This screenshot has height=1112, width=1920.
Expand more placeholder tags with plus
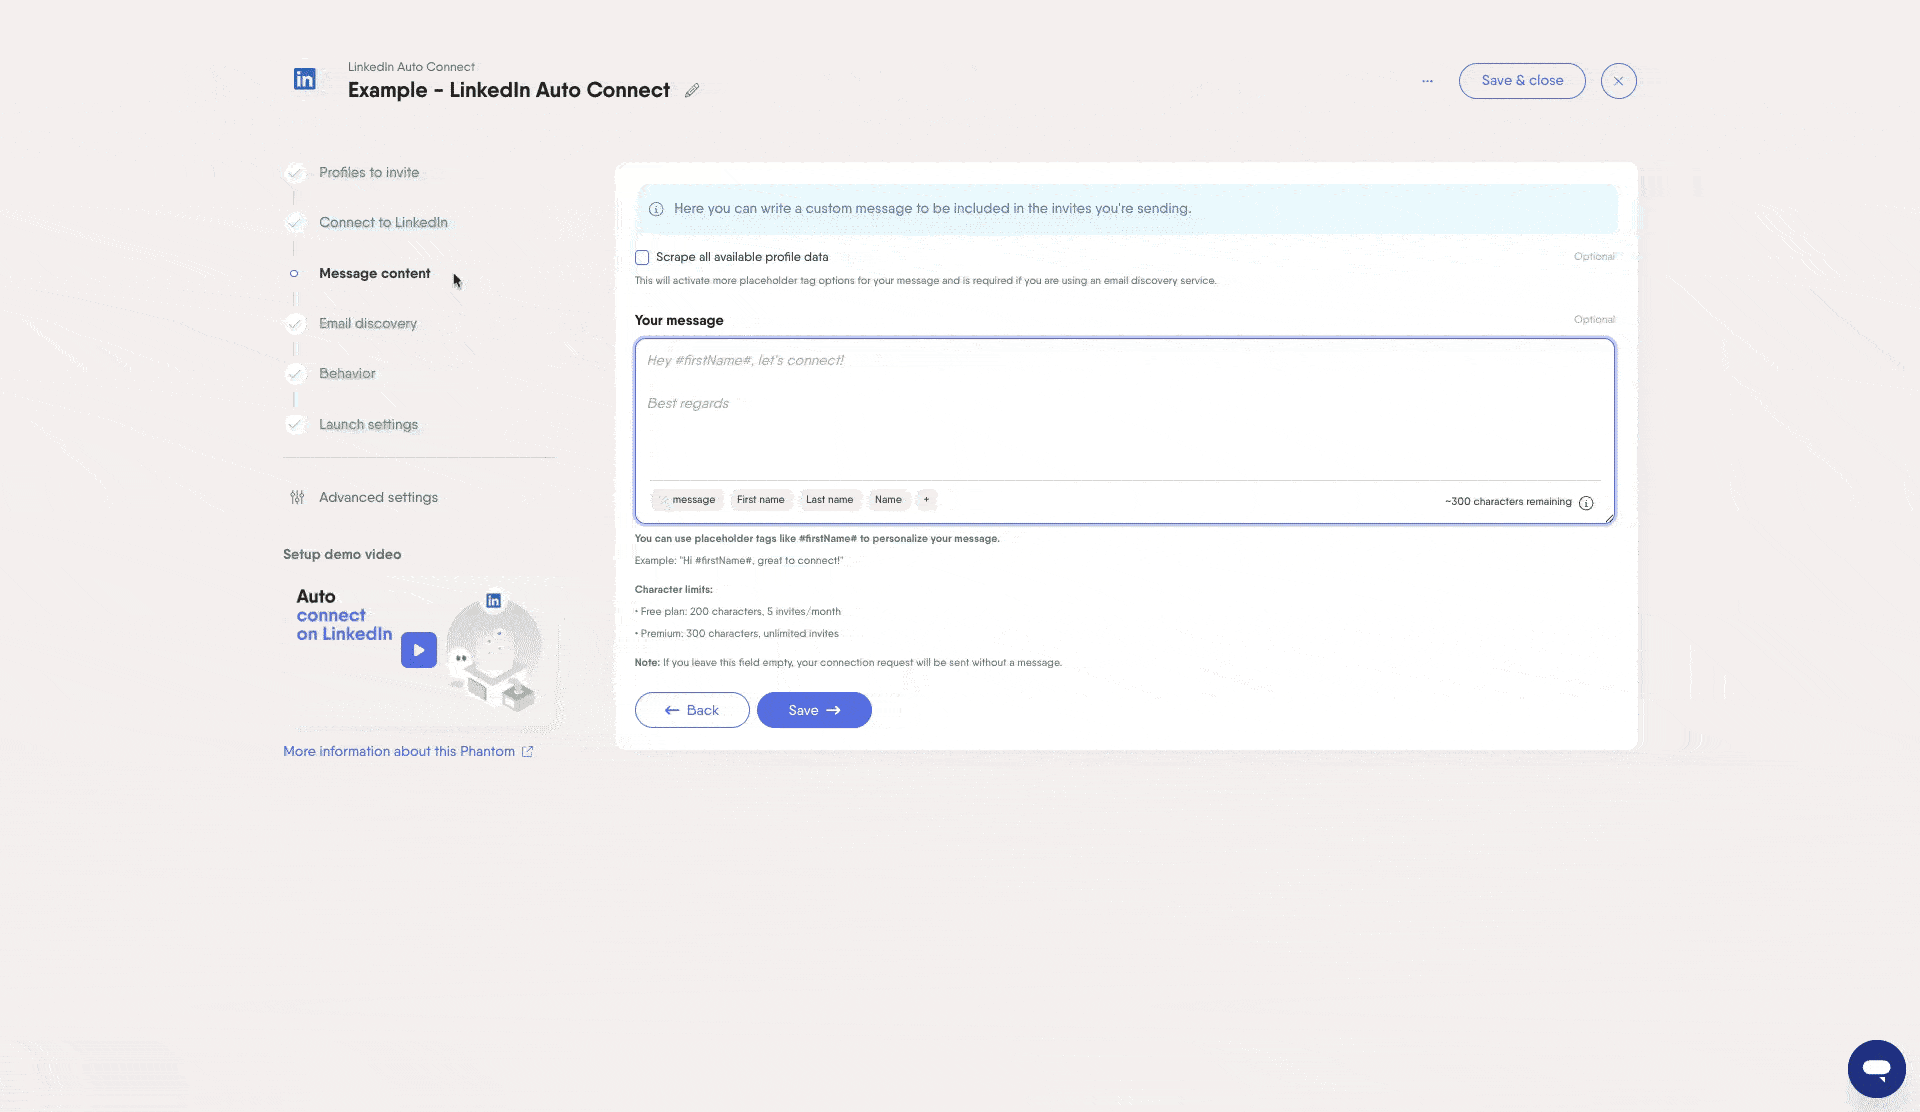(926, 499)
